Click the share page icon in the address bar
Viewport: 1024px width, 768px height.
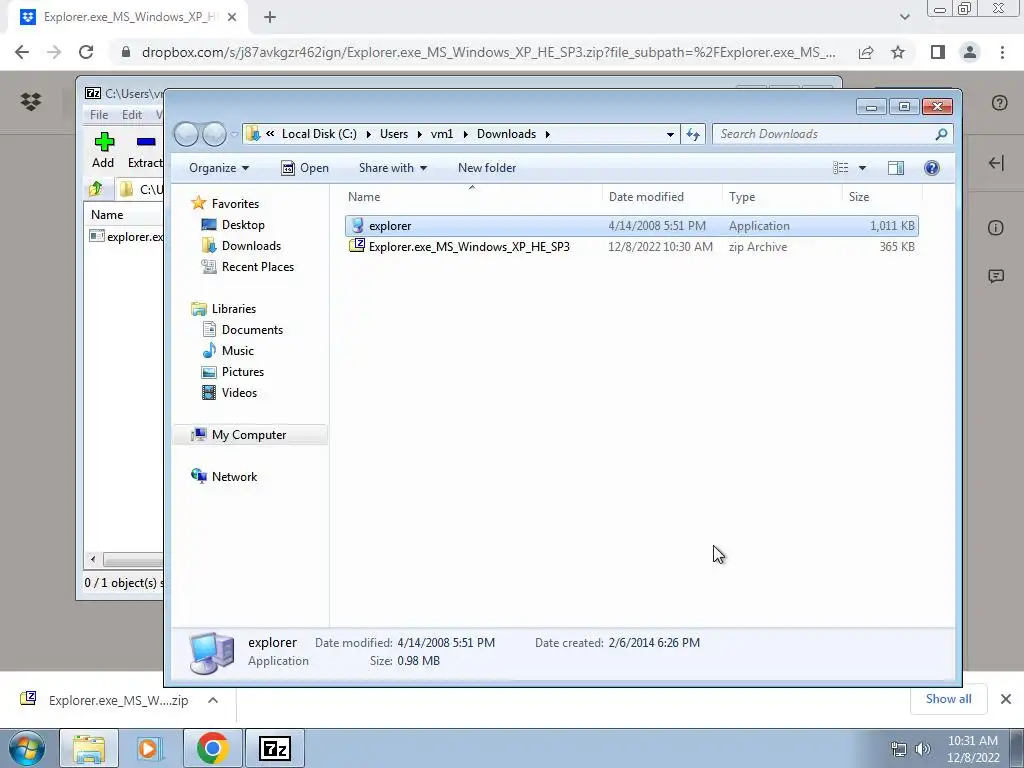[x=866, y=52]
